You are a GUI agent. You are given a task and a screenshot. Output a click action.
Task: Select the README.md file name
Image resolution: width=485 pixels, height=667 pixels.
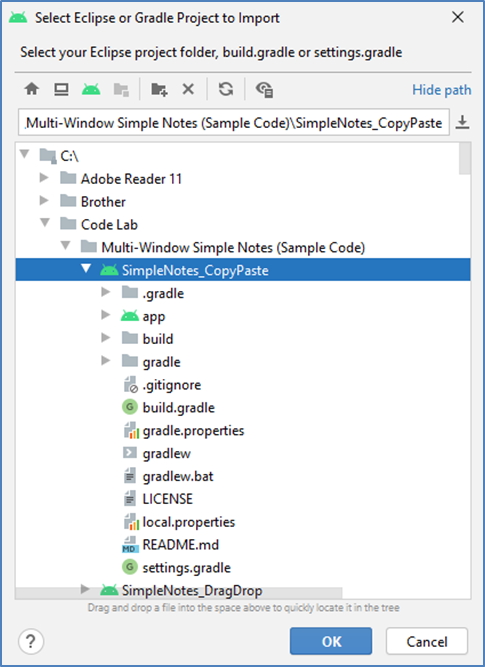(181, 544)
